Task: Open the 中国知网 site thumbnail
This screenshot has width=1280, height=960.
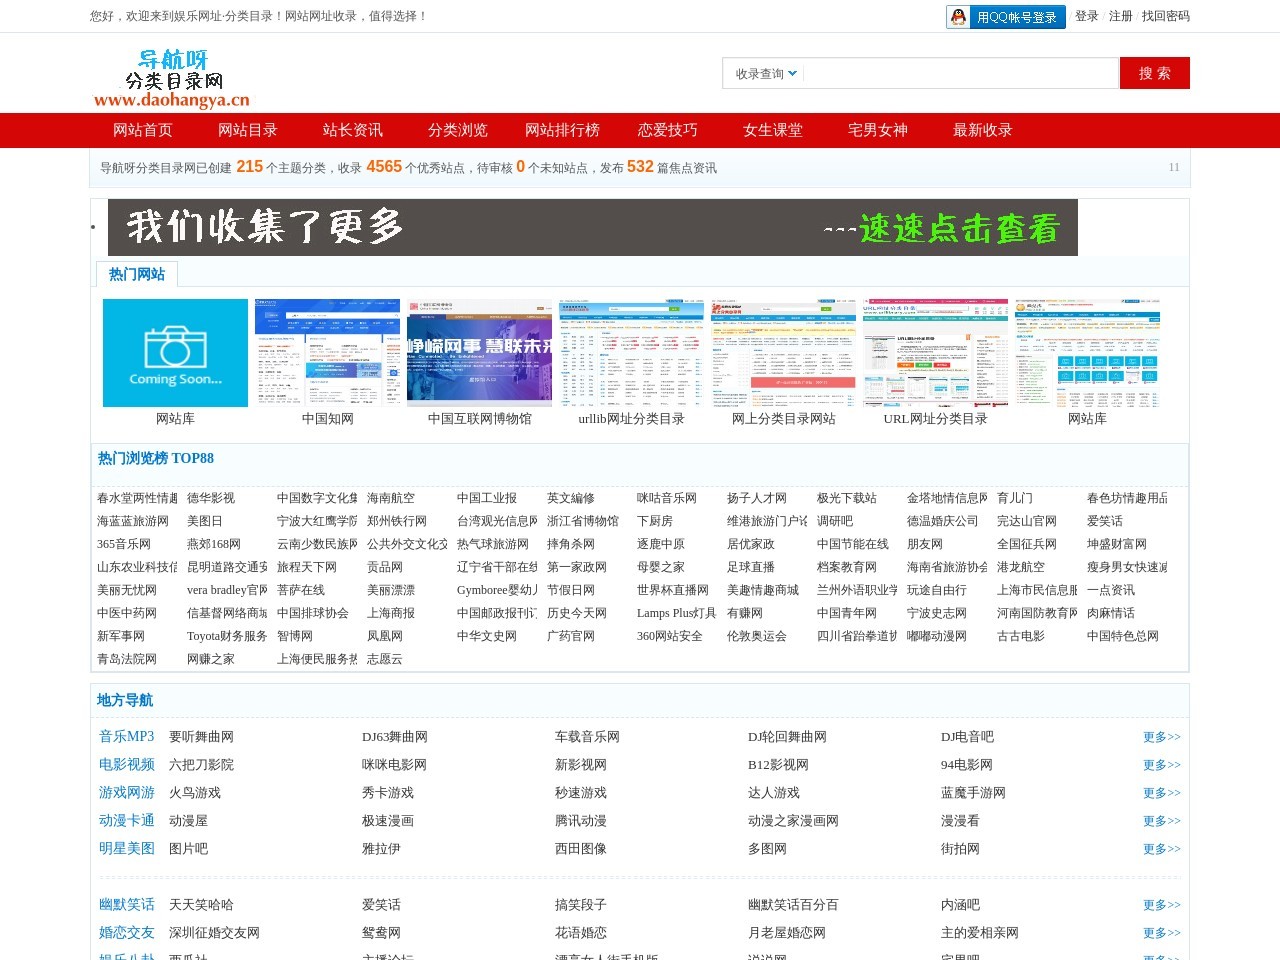Action: pyautogui.click(x=327, y=352)
